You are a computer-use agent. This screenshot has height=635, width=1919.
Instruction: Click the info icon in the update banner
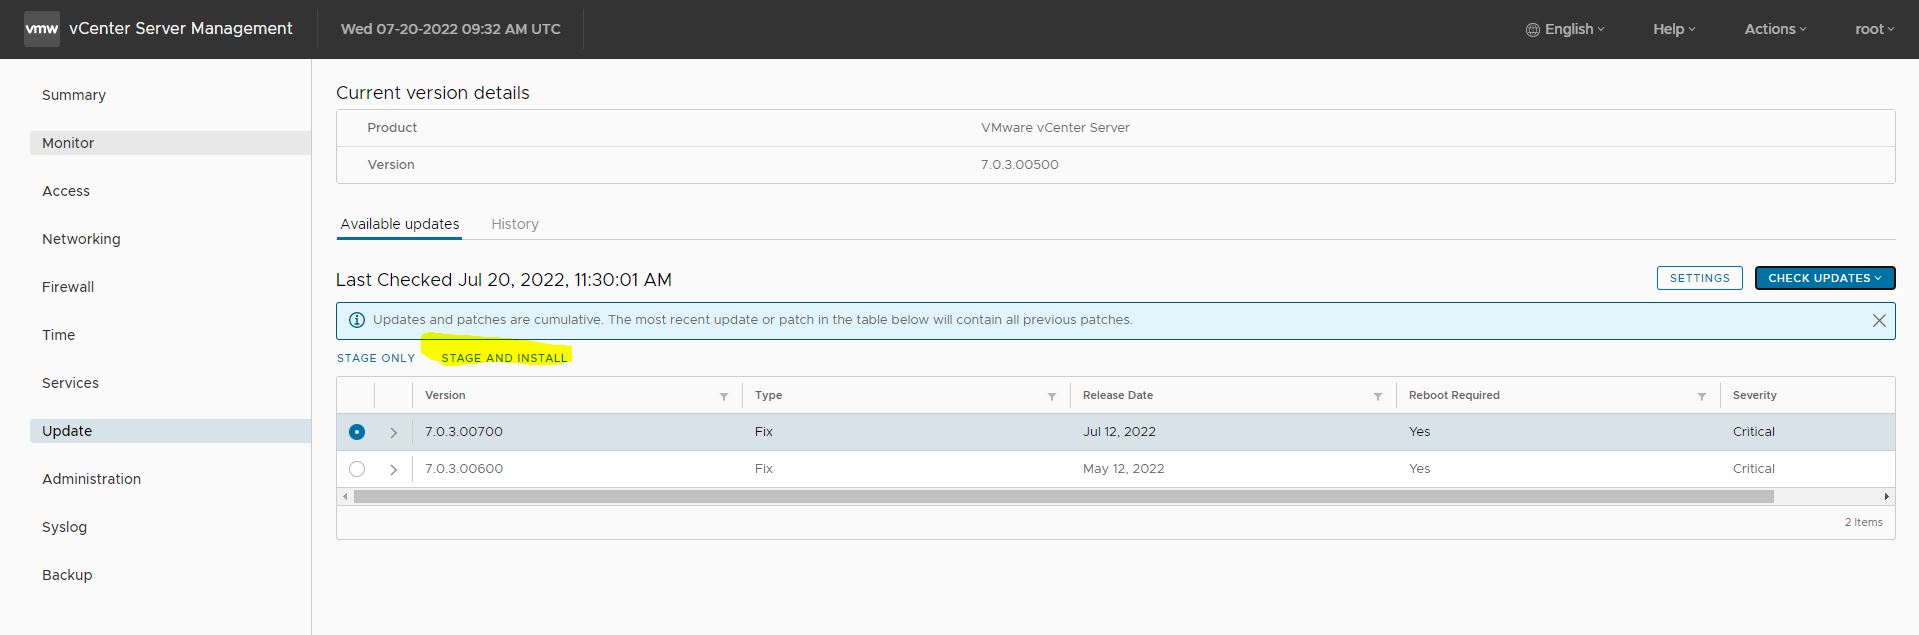point(356,320)
